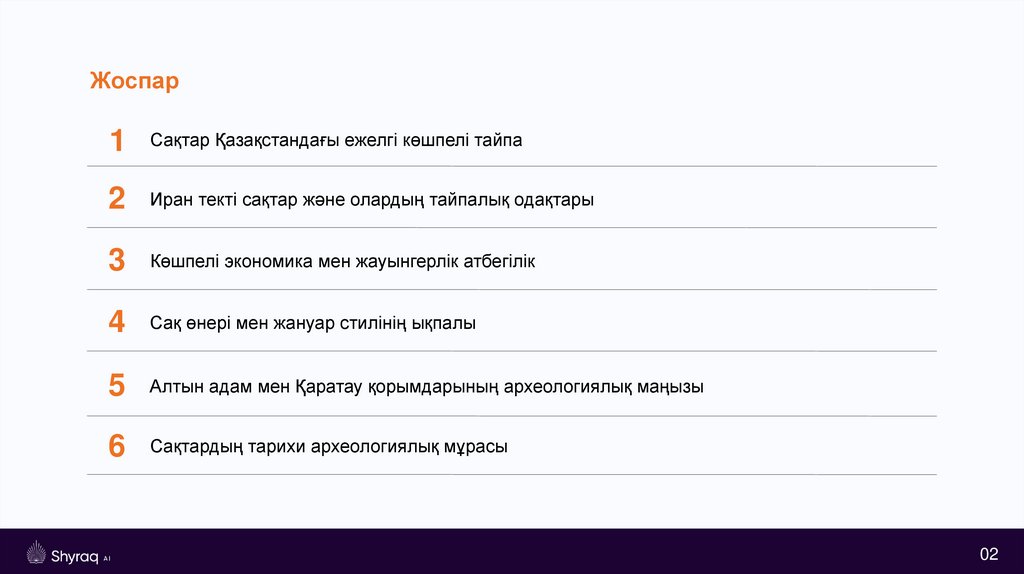The width and height of the screenshot is (1024, 574).
Task: Click the Shyraq wordmark in the footer
Action: [x=75, y=556]
